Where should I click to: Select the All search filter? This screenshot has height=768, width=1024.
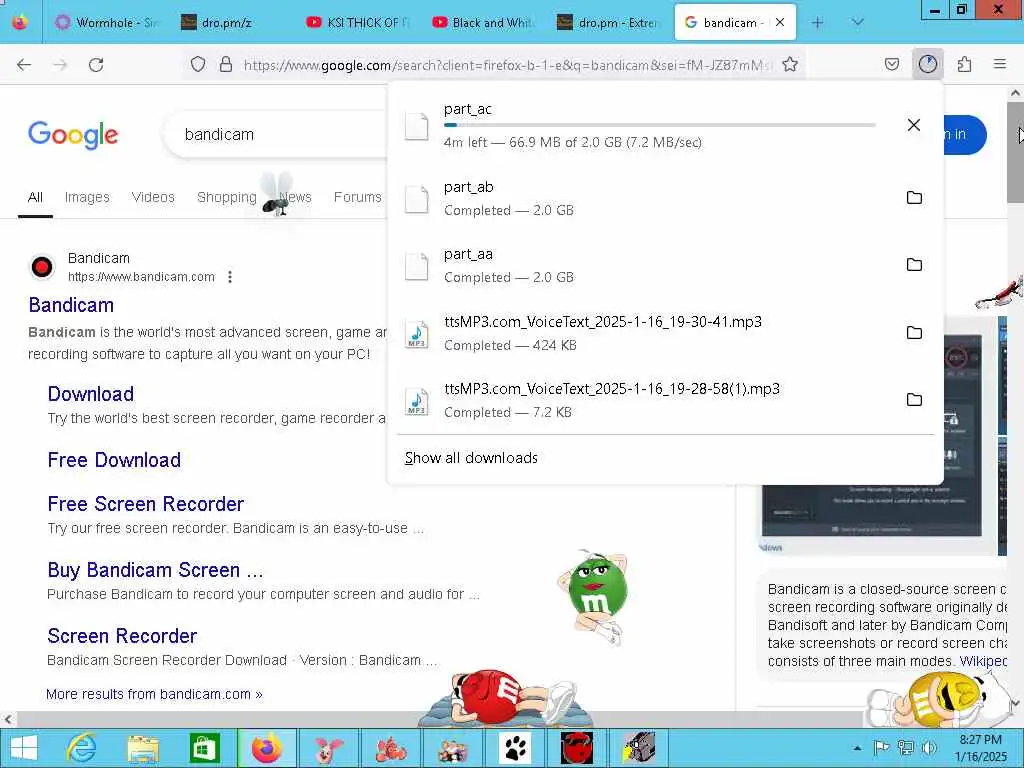pos(35,197)
